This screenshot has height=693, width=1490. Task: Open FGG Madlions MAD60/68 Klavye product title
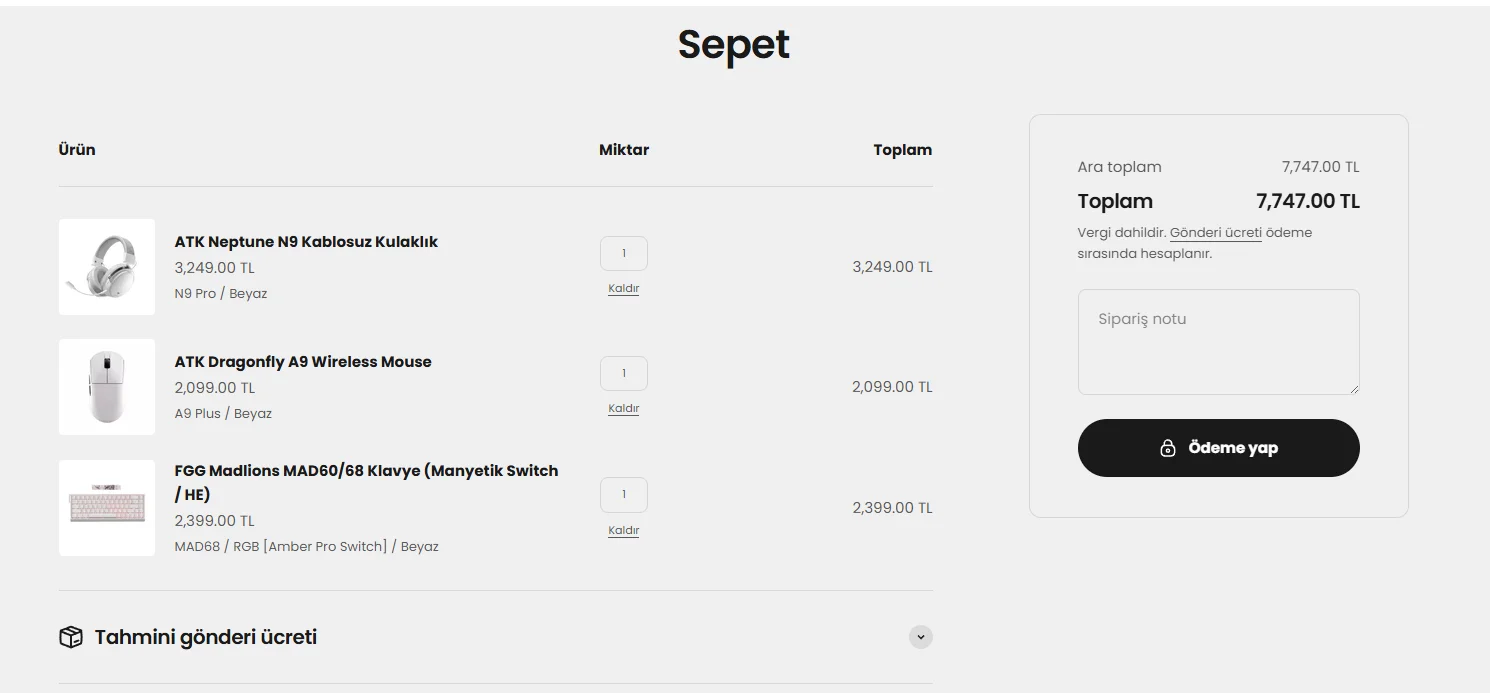[367, 482]
